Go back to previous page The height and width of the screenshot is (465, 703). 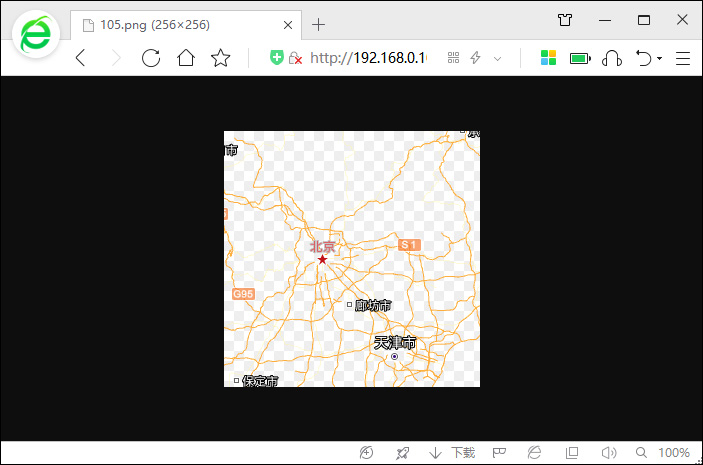(81, 58)
